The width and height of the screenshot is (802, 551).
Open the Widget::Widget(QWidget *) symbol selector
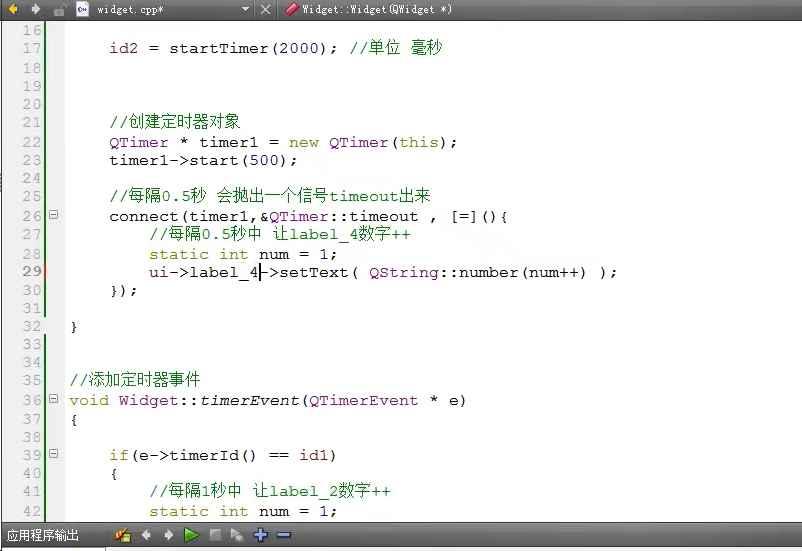pyautogui.click(x=377, y=9)
